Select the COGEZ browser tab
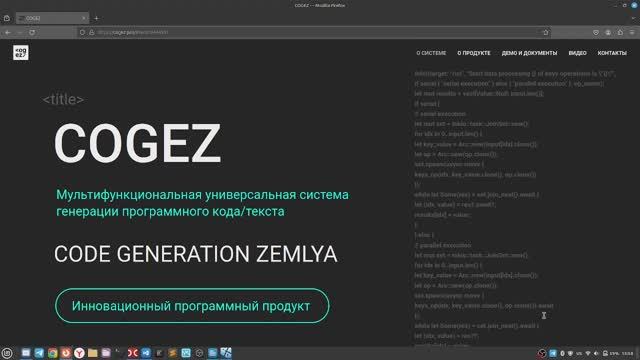Image resolution: width=640 pixels, height=360 pixels. (x=52, y=18)
